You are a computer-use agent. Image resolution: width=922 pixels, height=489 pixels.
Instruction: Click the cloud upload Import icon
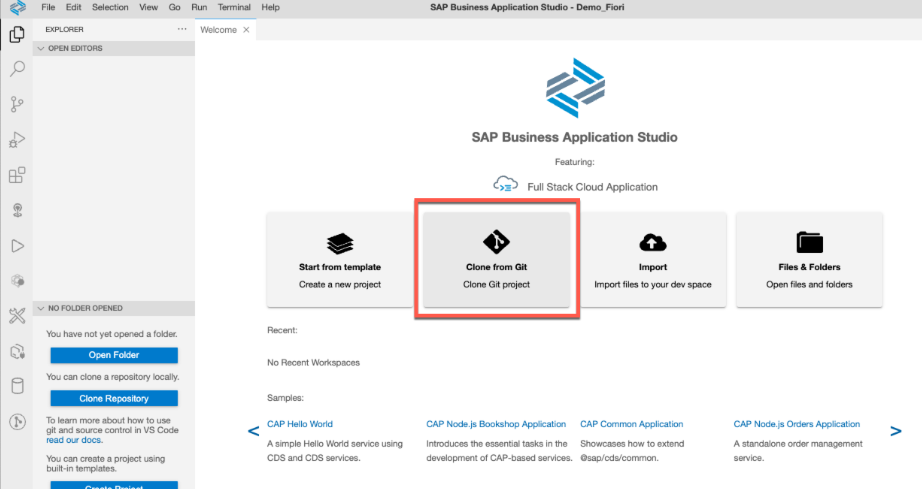click(x=653, y=242)
